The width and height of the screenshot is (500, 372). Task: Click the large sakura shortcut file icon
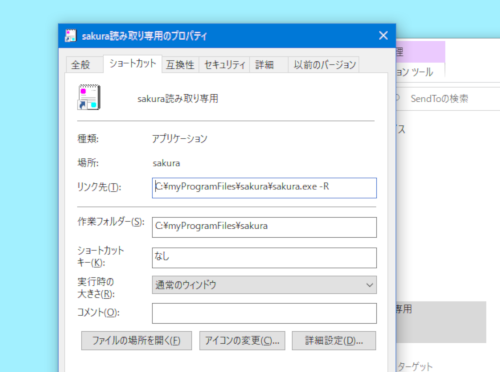[x=89, y=97]
